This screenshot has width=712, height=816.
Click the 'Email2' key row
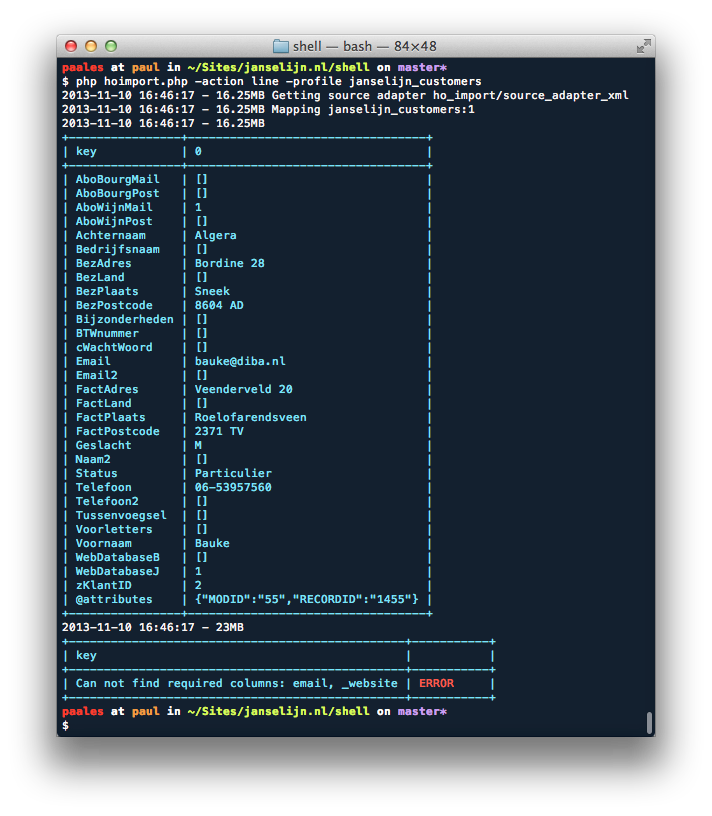pos(247,376)
